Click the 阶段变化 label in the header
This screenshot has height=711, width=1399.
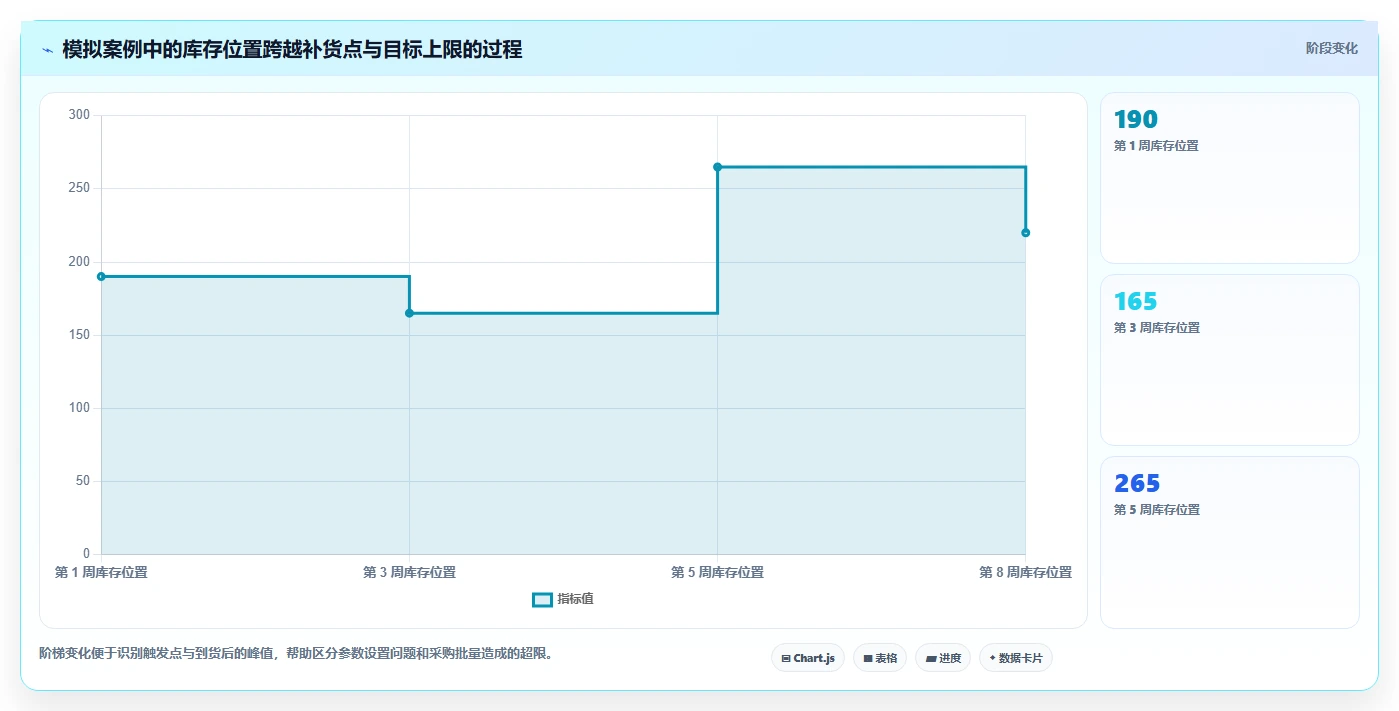[1331, 48]
